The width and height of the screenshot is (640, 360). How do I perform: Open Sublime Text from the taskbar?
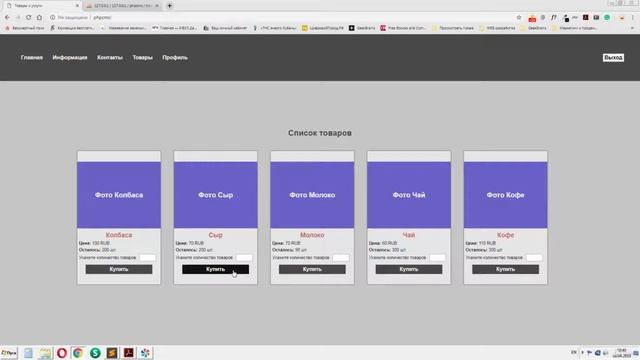pos(112,353)
